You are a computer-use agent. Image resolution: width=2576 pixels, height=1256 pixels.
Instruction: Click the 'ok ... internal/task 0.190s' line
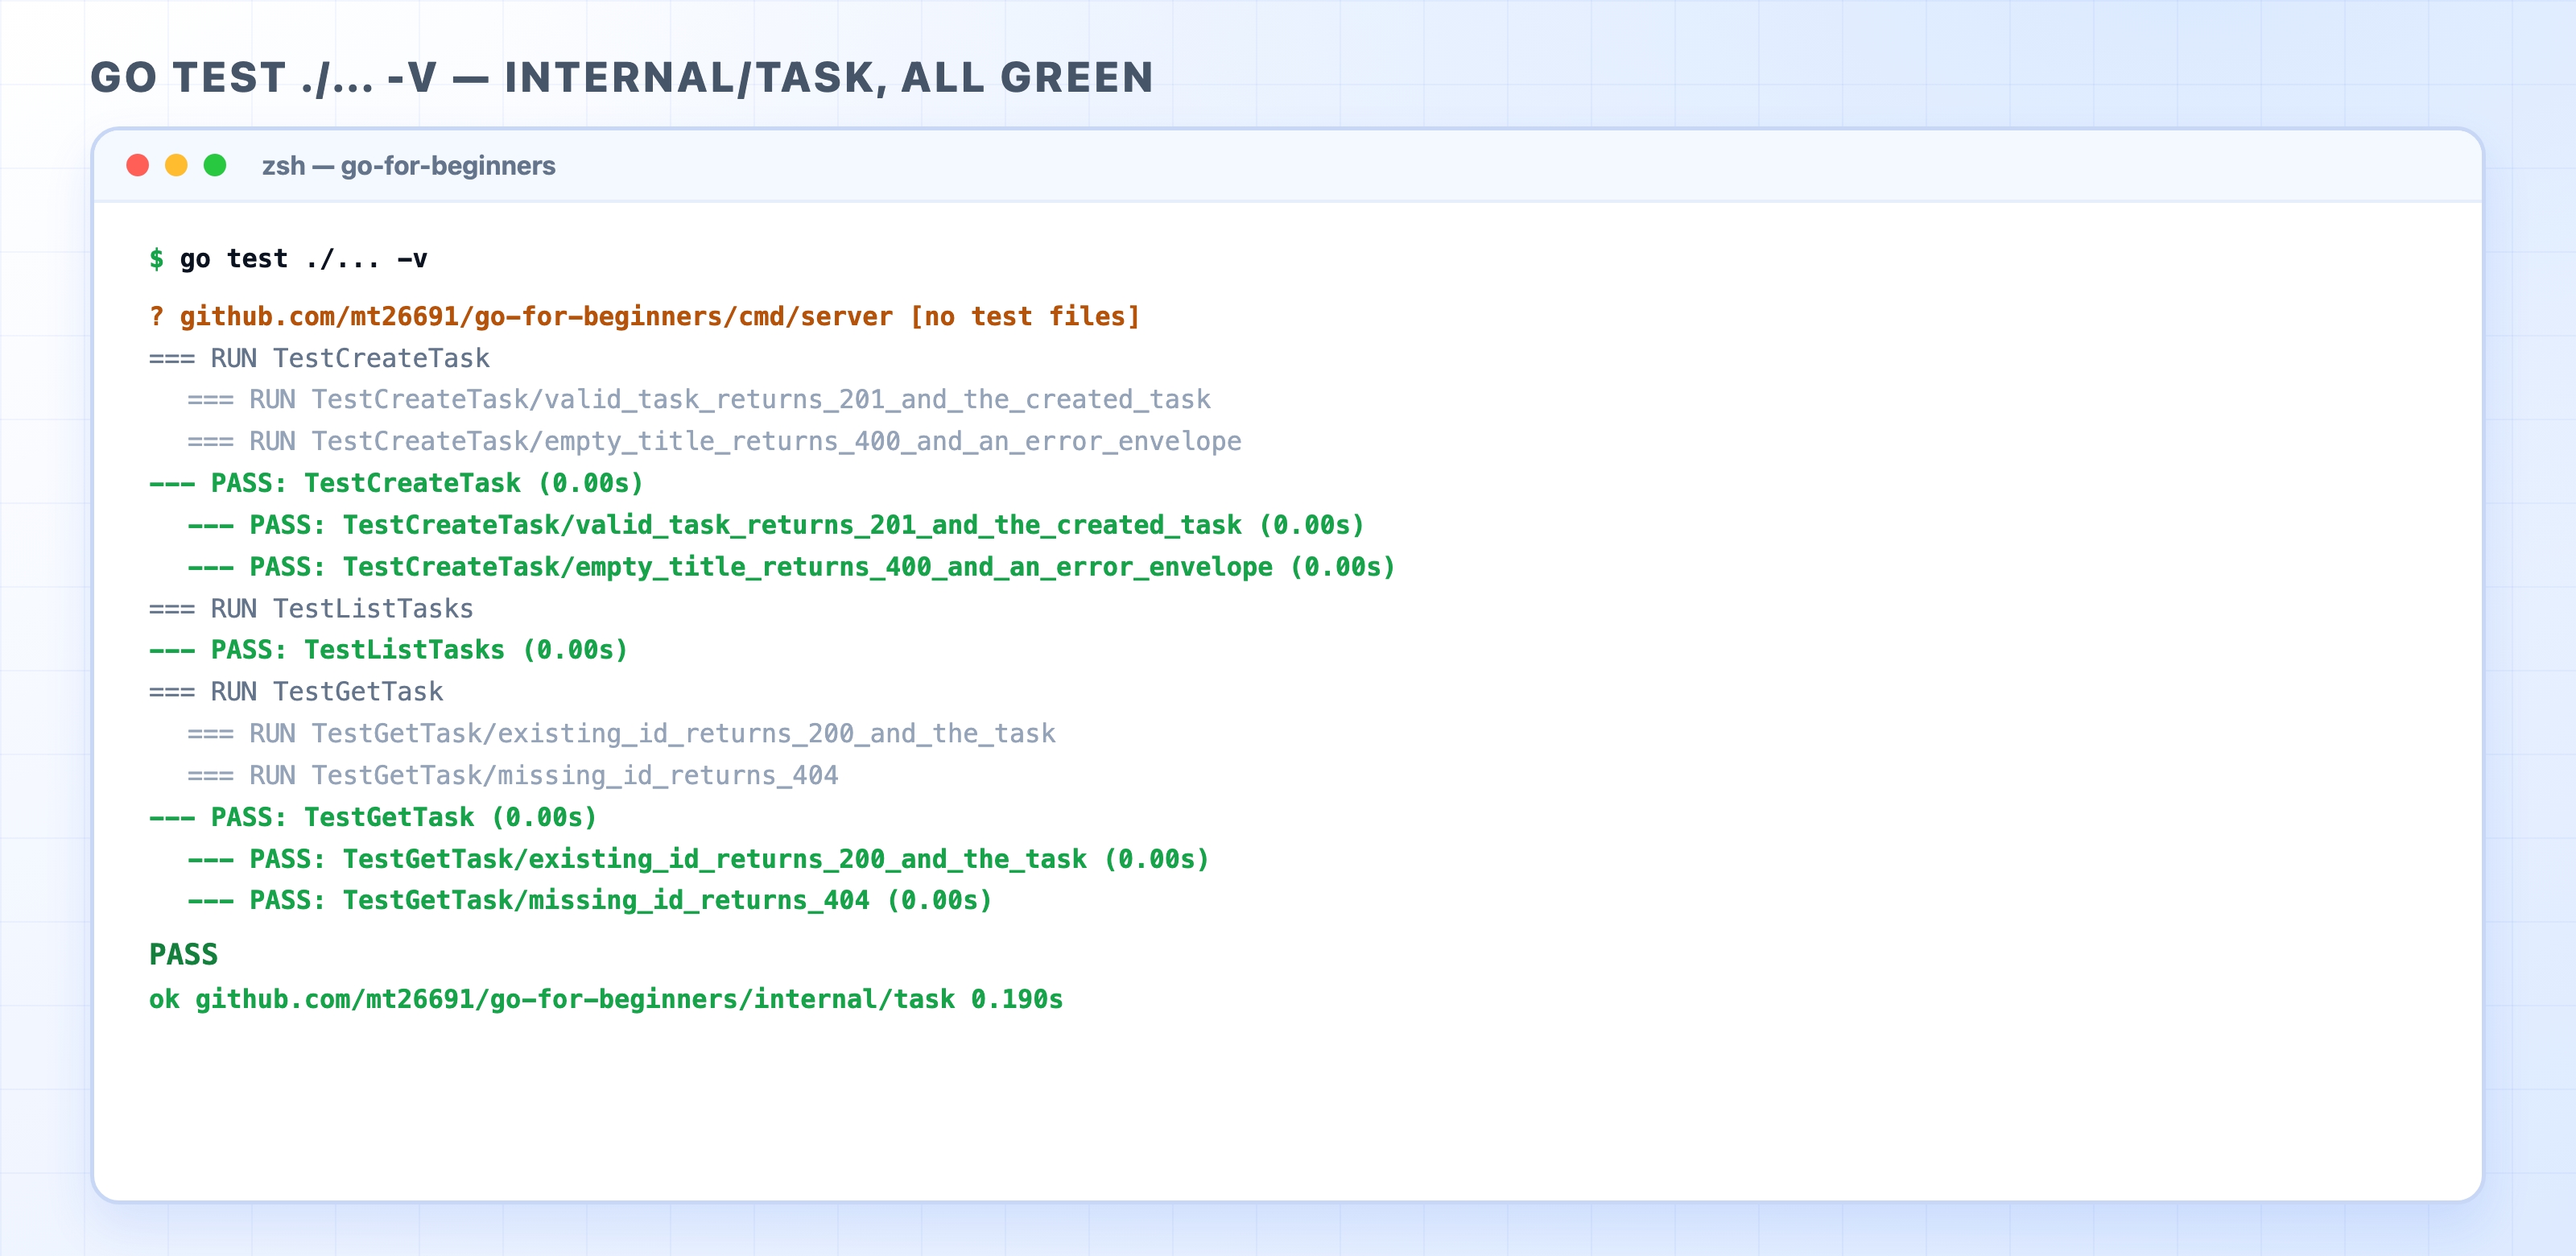coord(606,1000)
